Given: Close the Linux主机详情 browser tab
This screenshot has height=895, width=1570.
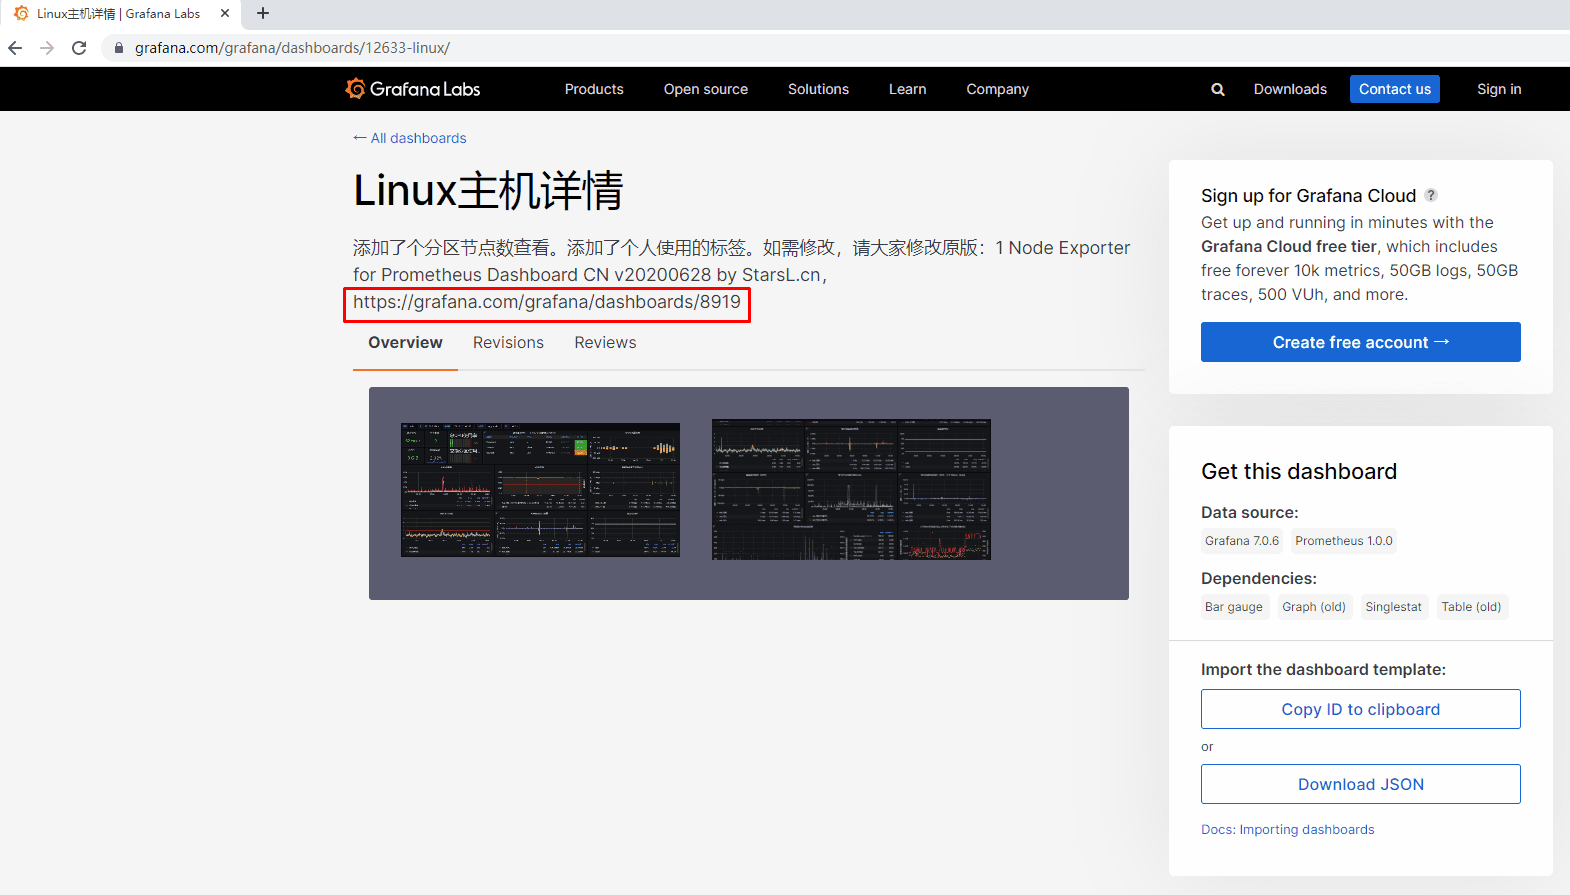Looking at the screenshot, I should (x=225, y=13).
